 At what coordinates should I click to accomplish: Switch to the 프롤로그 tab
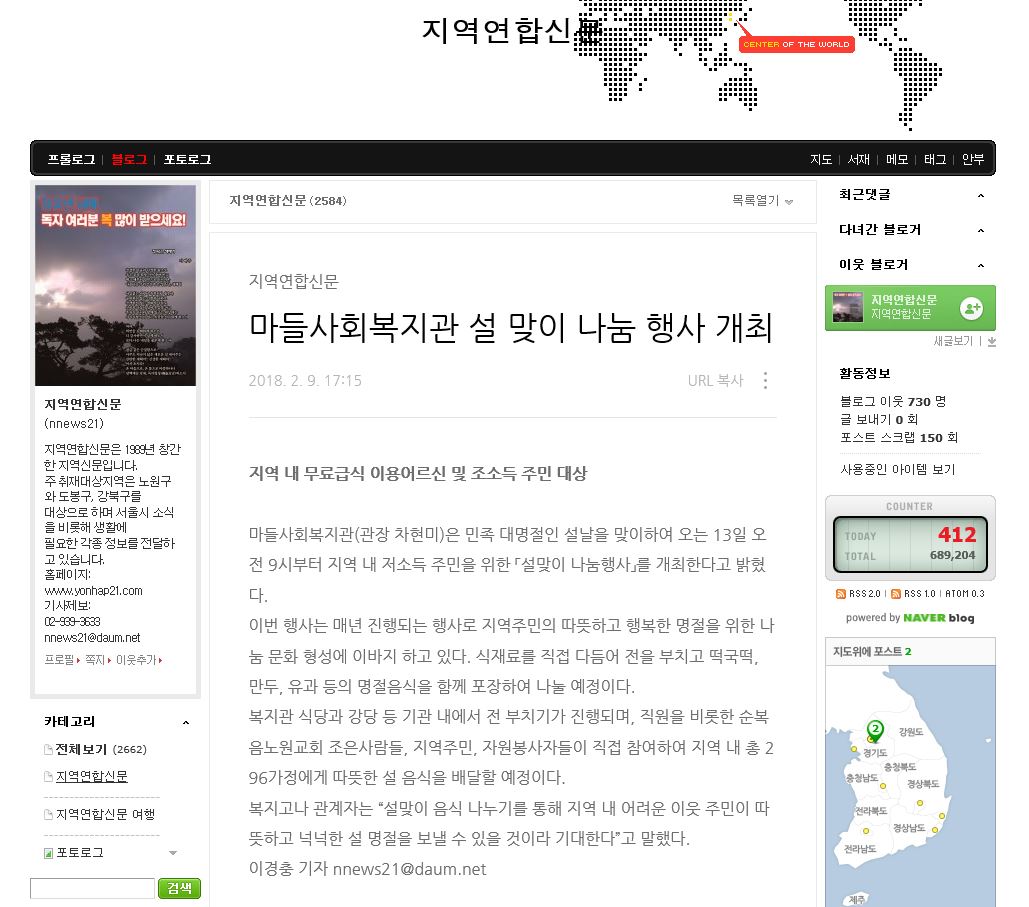click(x=71, y=159)
